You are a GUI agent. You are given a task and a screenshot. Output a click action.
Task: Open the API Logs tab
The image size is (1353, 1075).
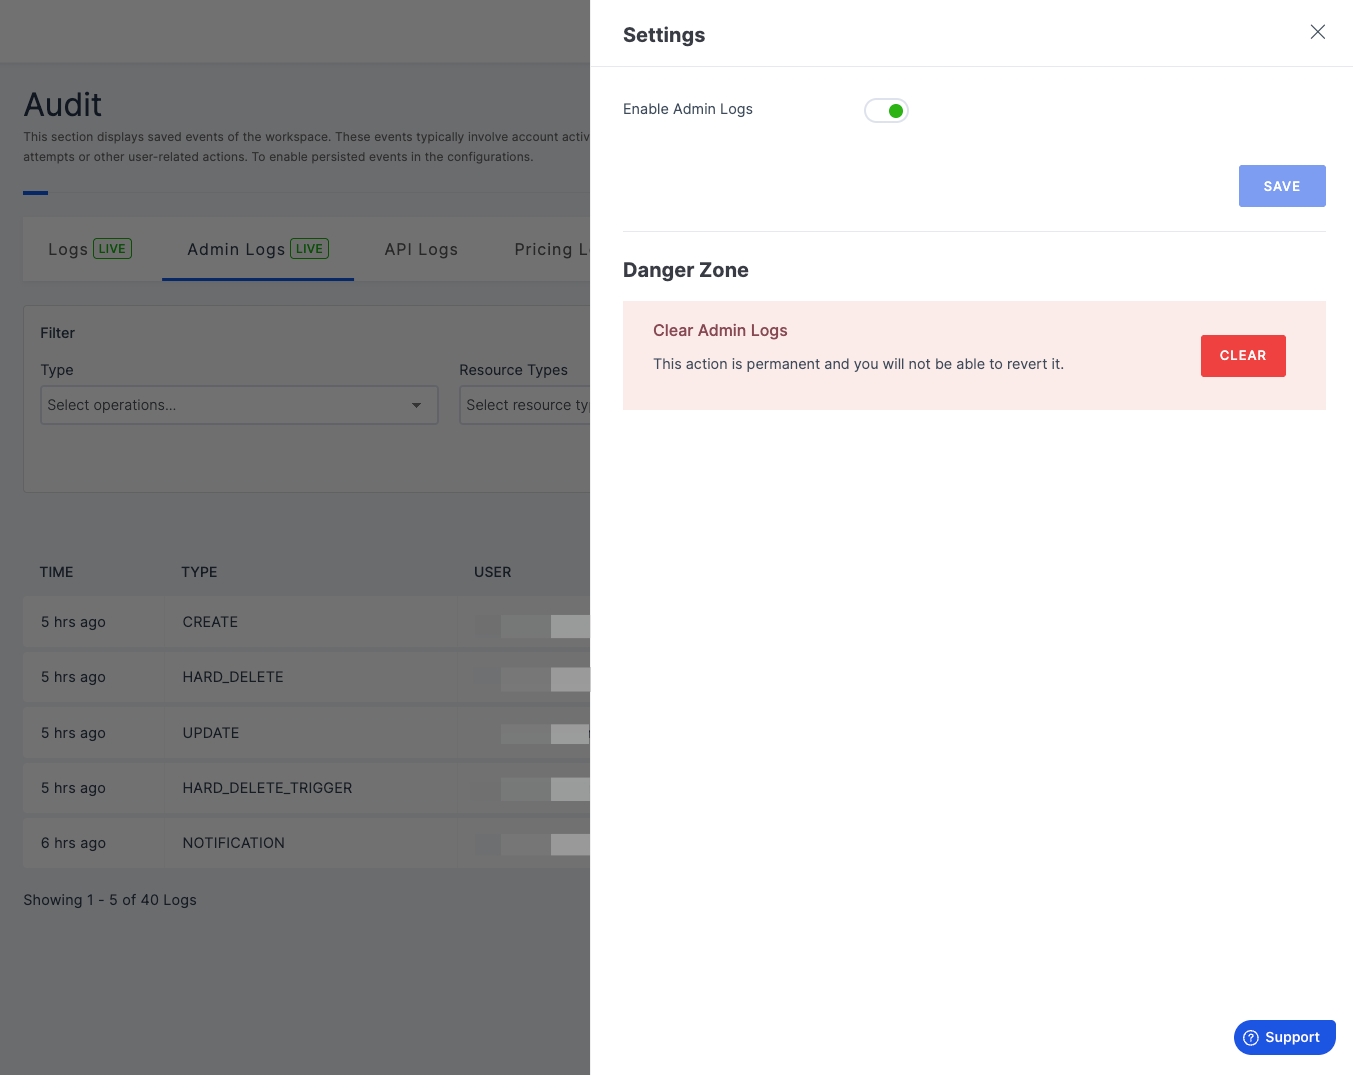(421, 249)
